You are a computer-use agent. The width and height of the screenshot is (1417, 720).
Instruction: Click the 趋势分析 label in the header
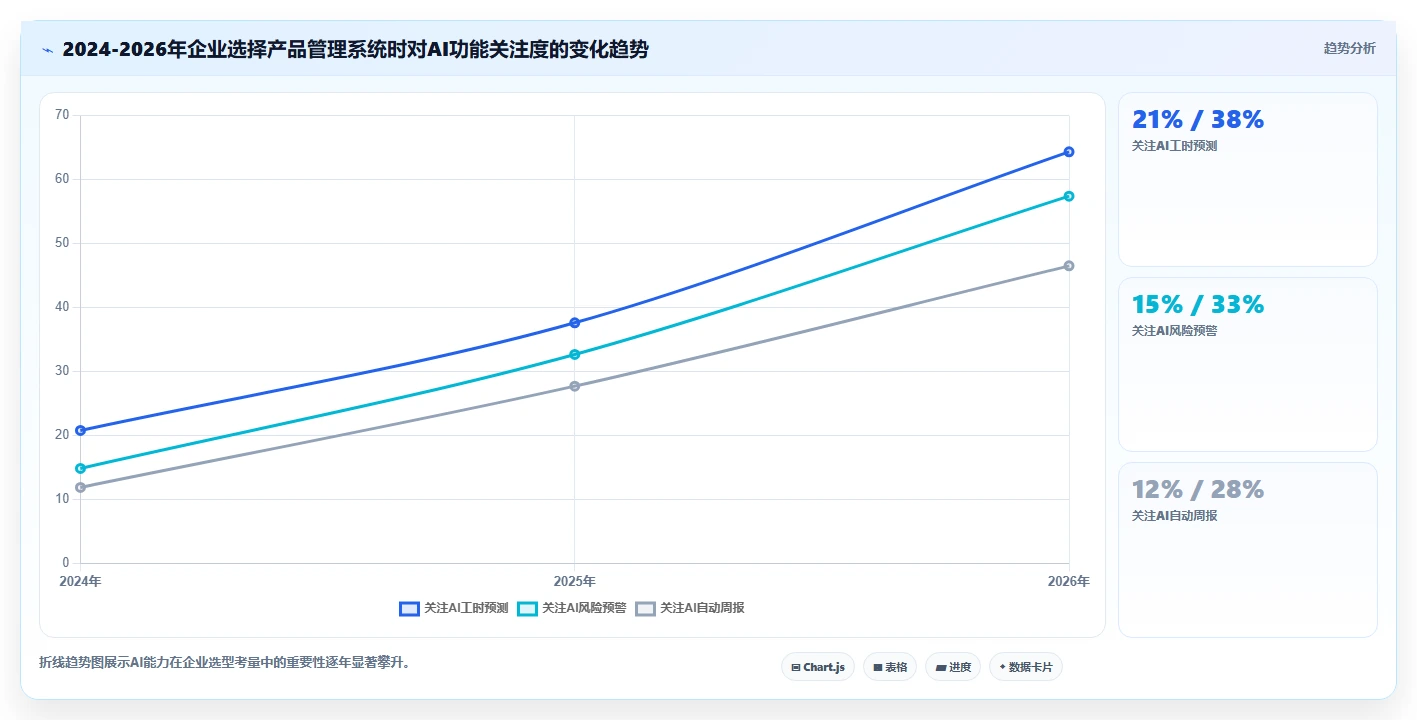(x=1349, y=48)
